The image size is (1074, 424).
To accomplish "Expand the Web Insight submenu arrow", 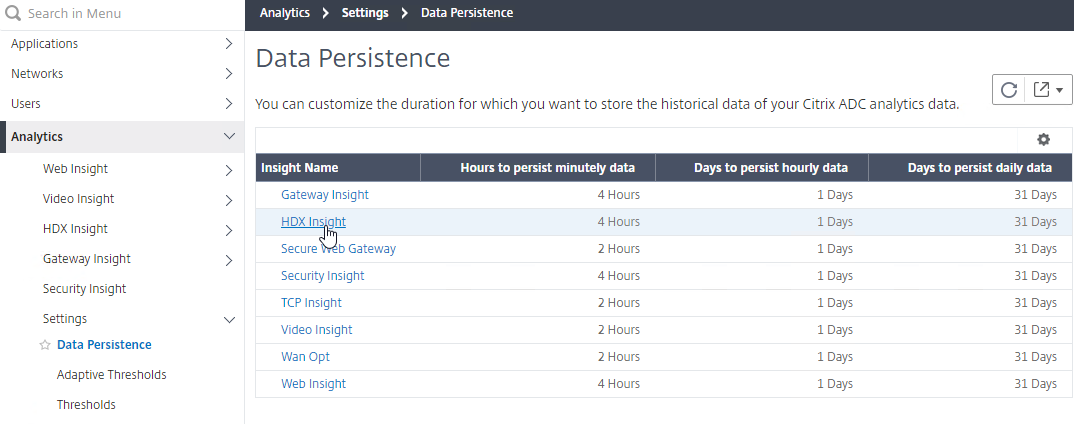I will coord(229,170).
